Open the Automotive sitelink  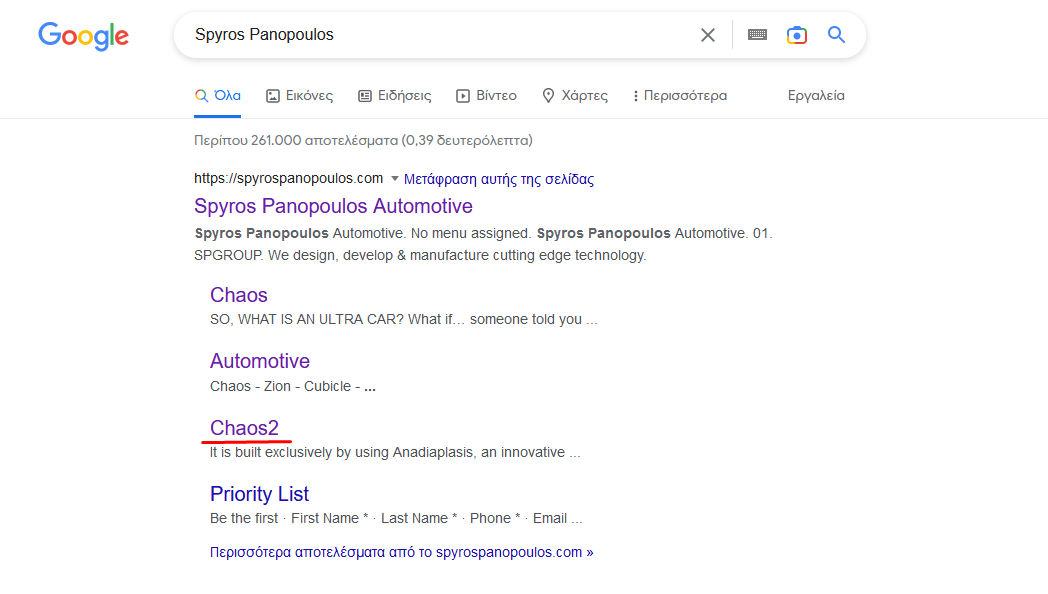260,361
